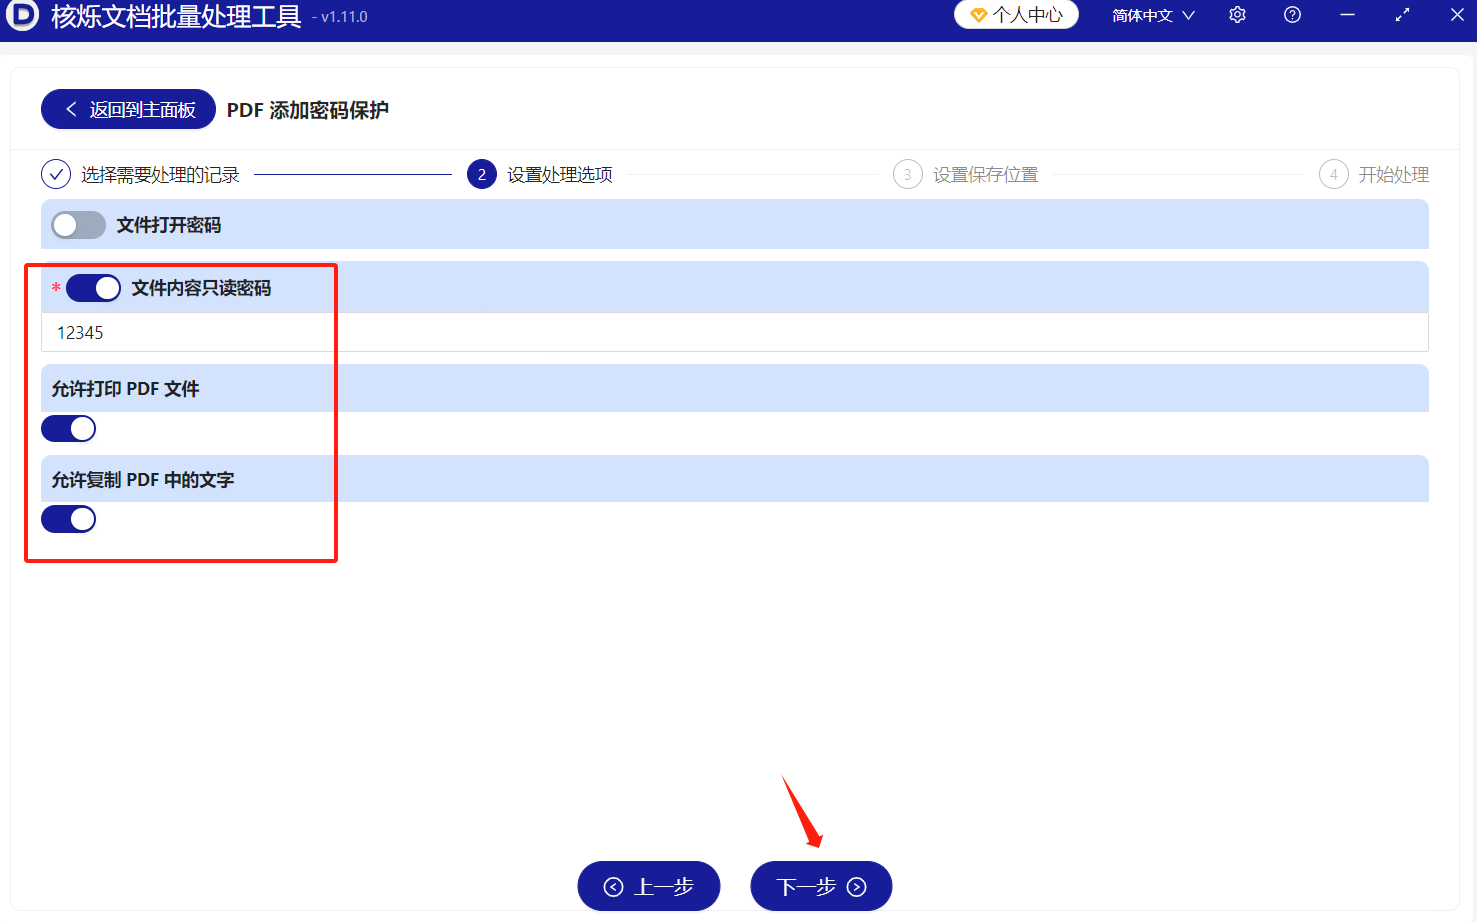The height and width of the screenshot is (922, 1477).
Task: Disable the 文件内容只读密码 switch
Action: tap(93, 287)
